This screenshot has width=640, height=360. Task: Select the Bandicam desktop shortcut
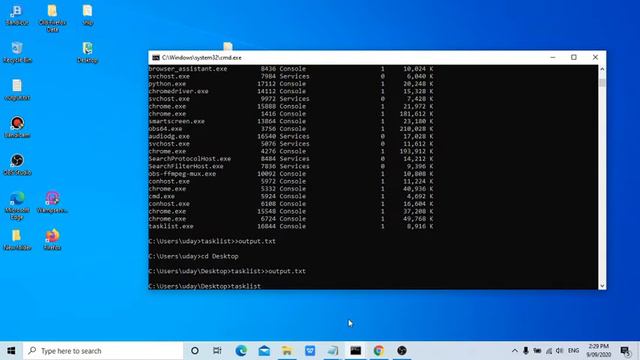[17, 127]
